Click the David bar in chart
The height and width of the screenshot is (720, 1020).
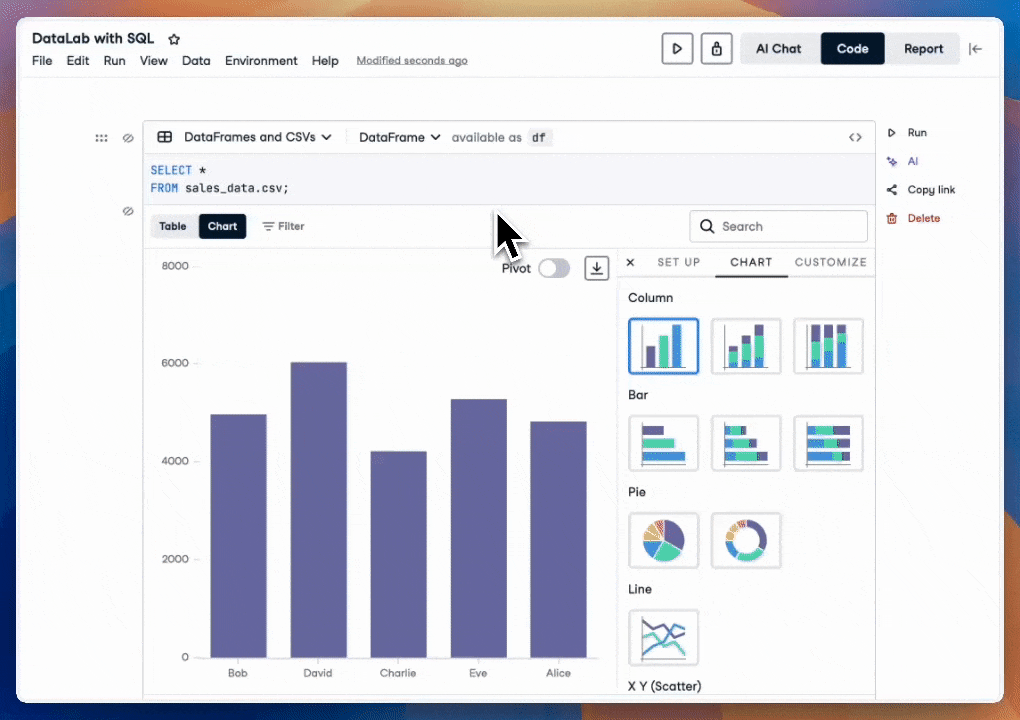coord(319,510)
